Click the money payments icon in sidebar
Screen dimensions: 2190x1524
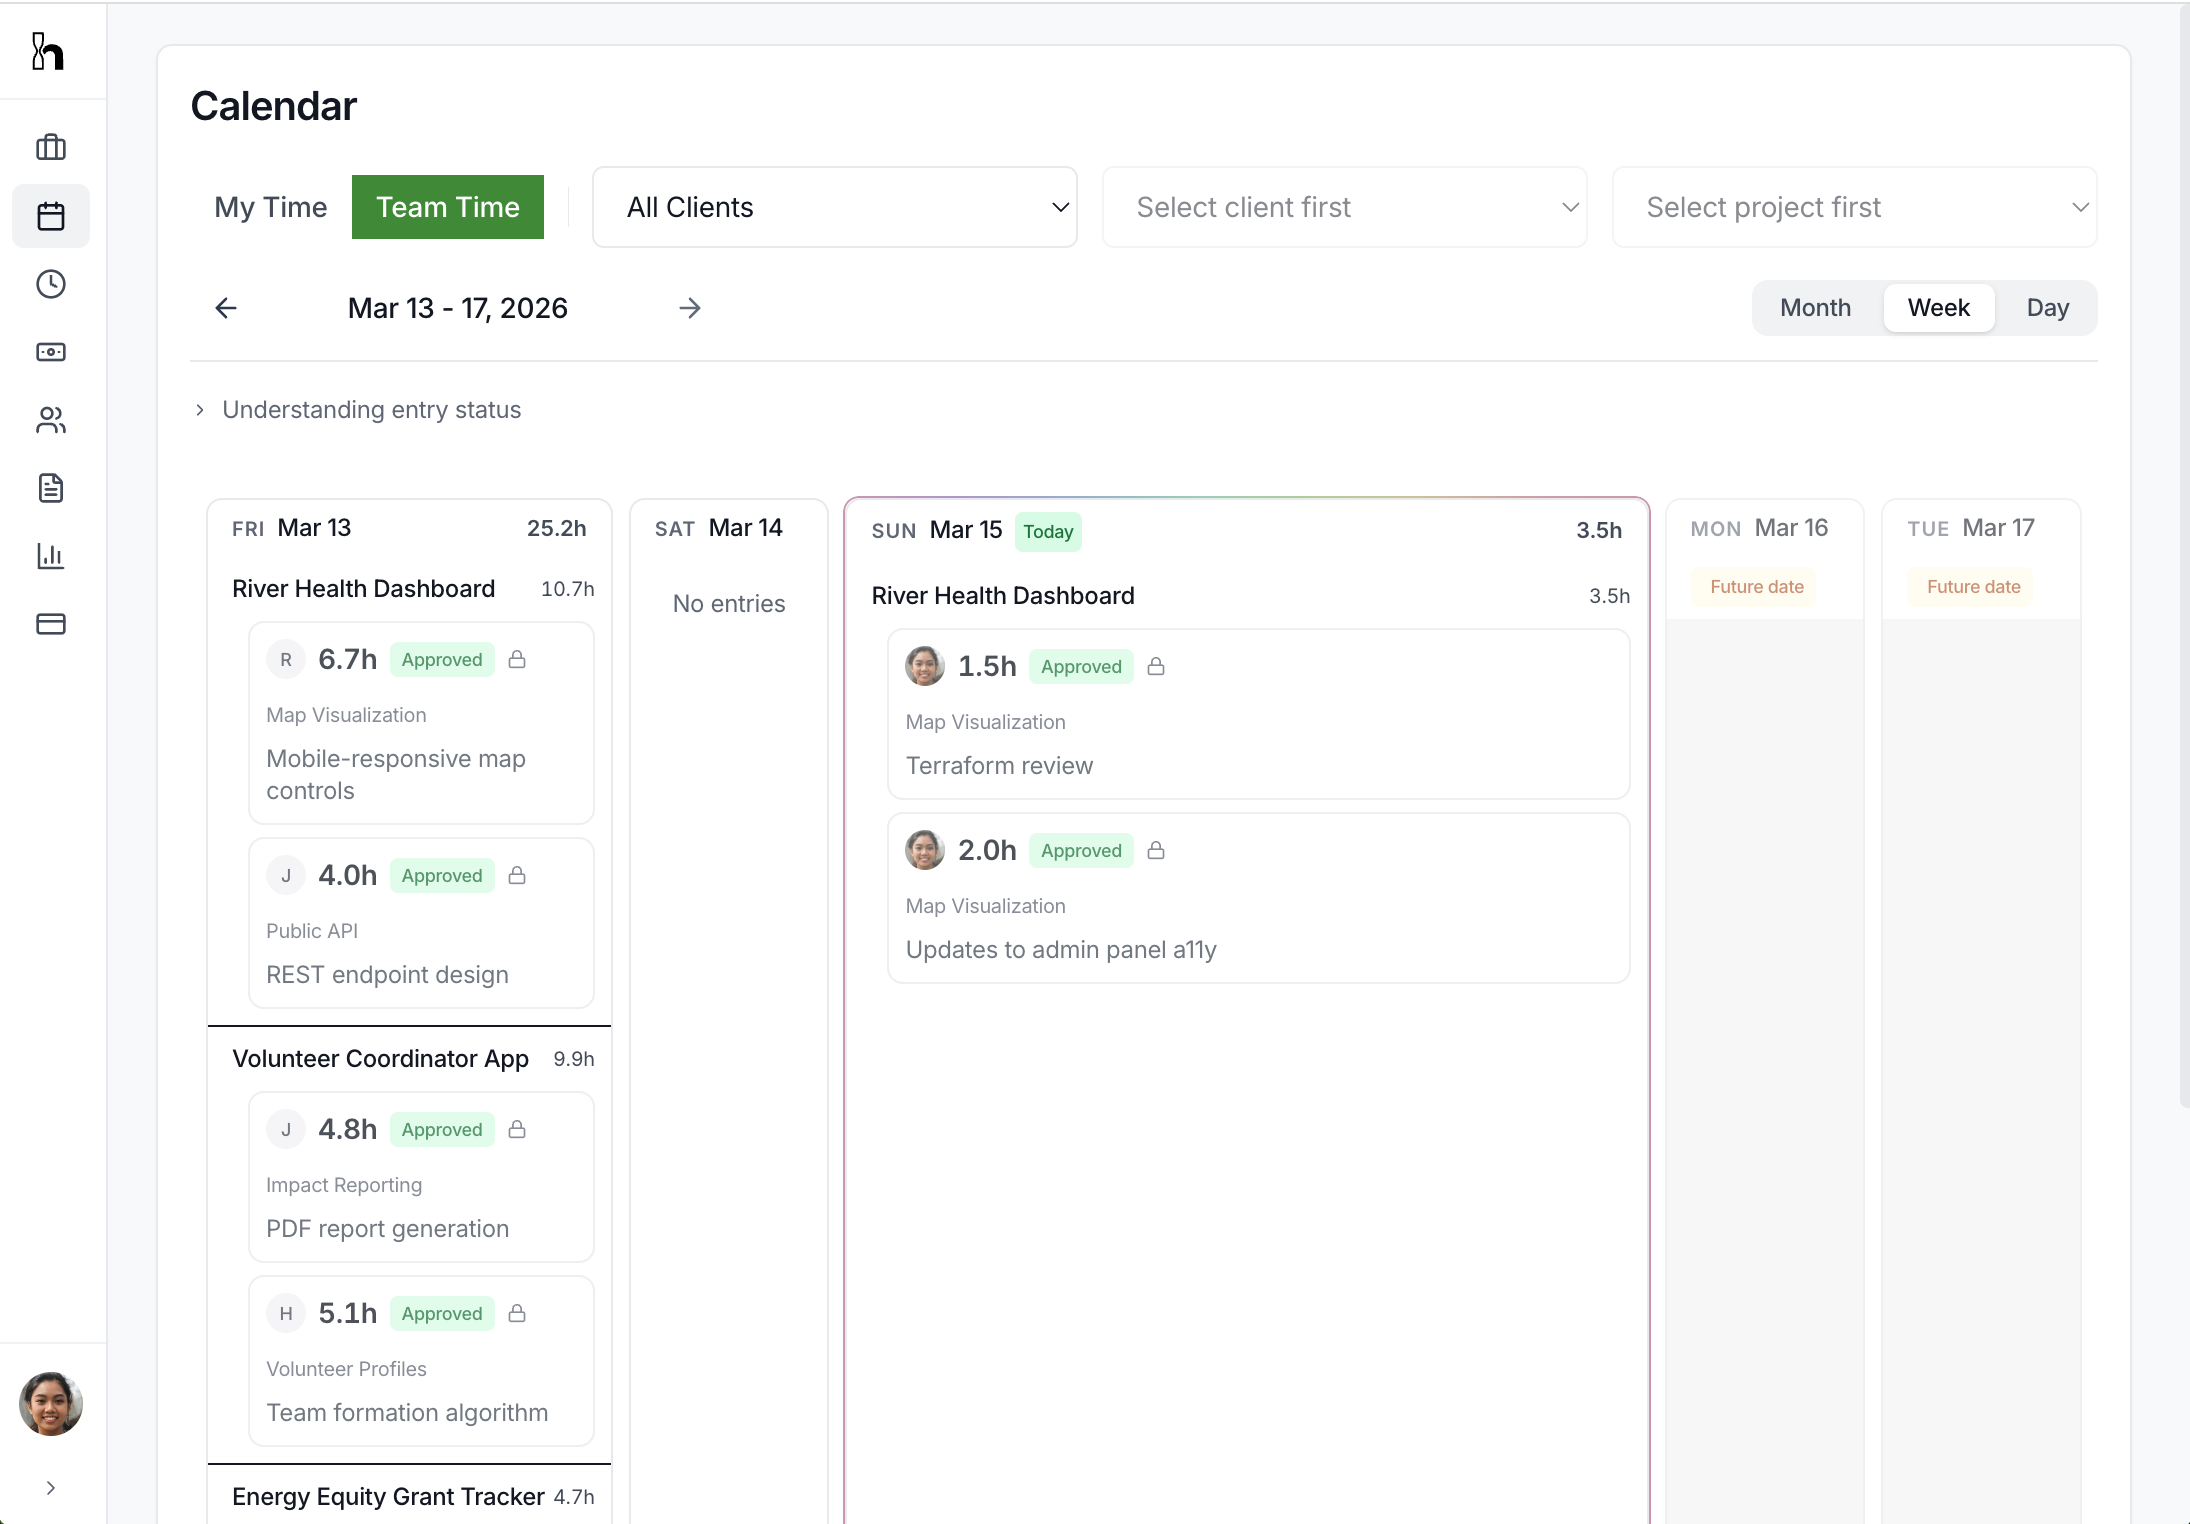tap(51, 352)
